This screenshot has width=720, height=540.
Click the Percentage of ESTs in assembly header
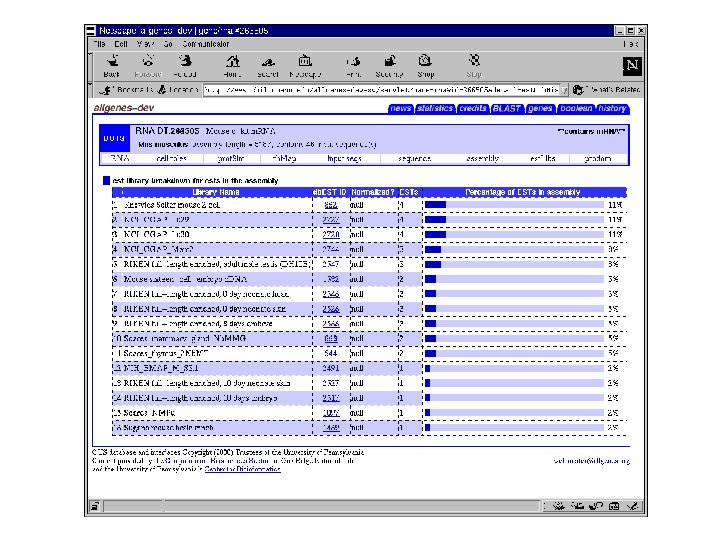[x=523, y=192]
